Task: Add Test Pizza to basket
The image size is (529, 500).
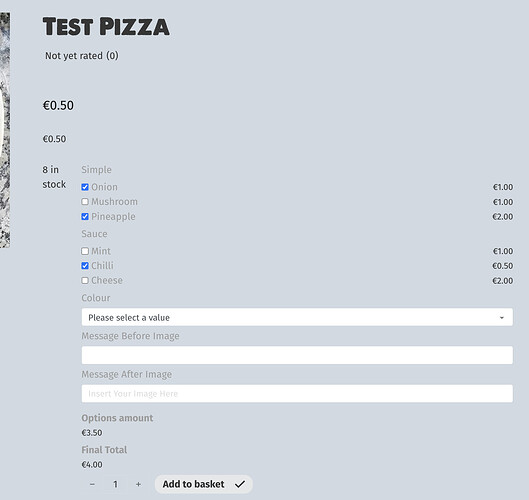Action: coord(203,484)
